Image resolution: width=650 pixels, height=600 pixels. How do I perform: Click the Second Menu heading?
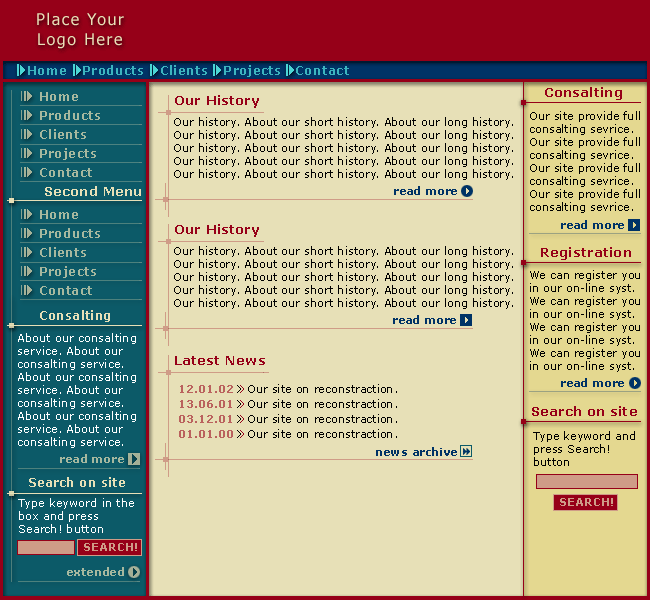click(93, 192)
